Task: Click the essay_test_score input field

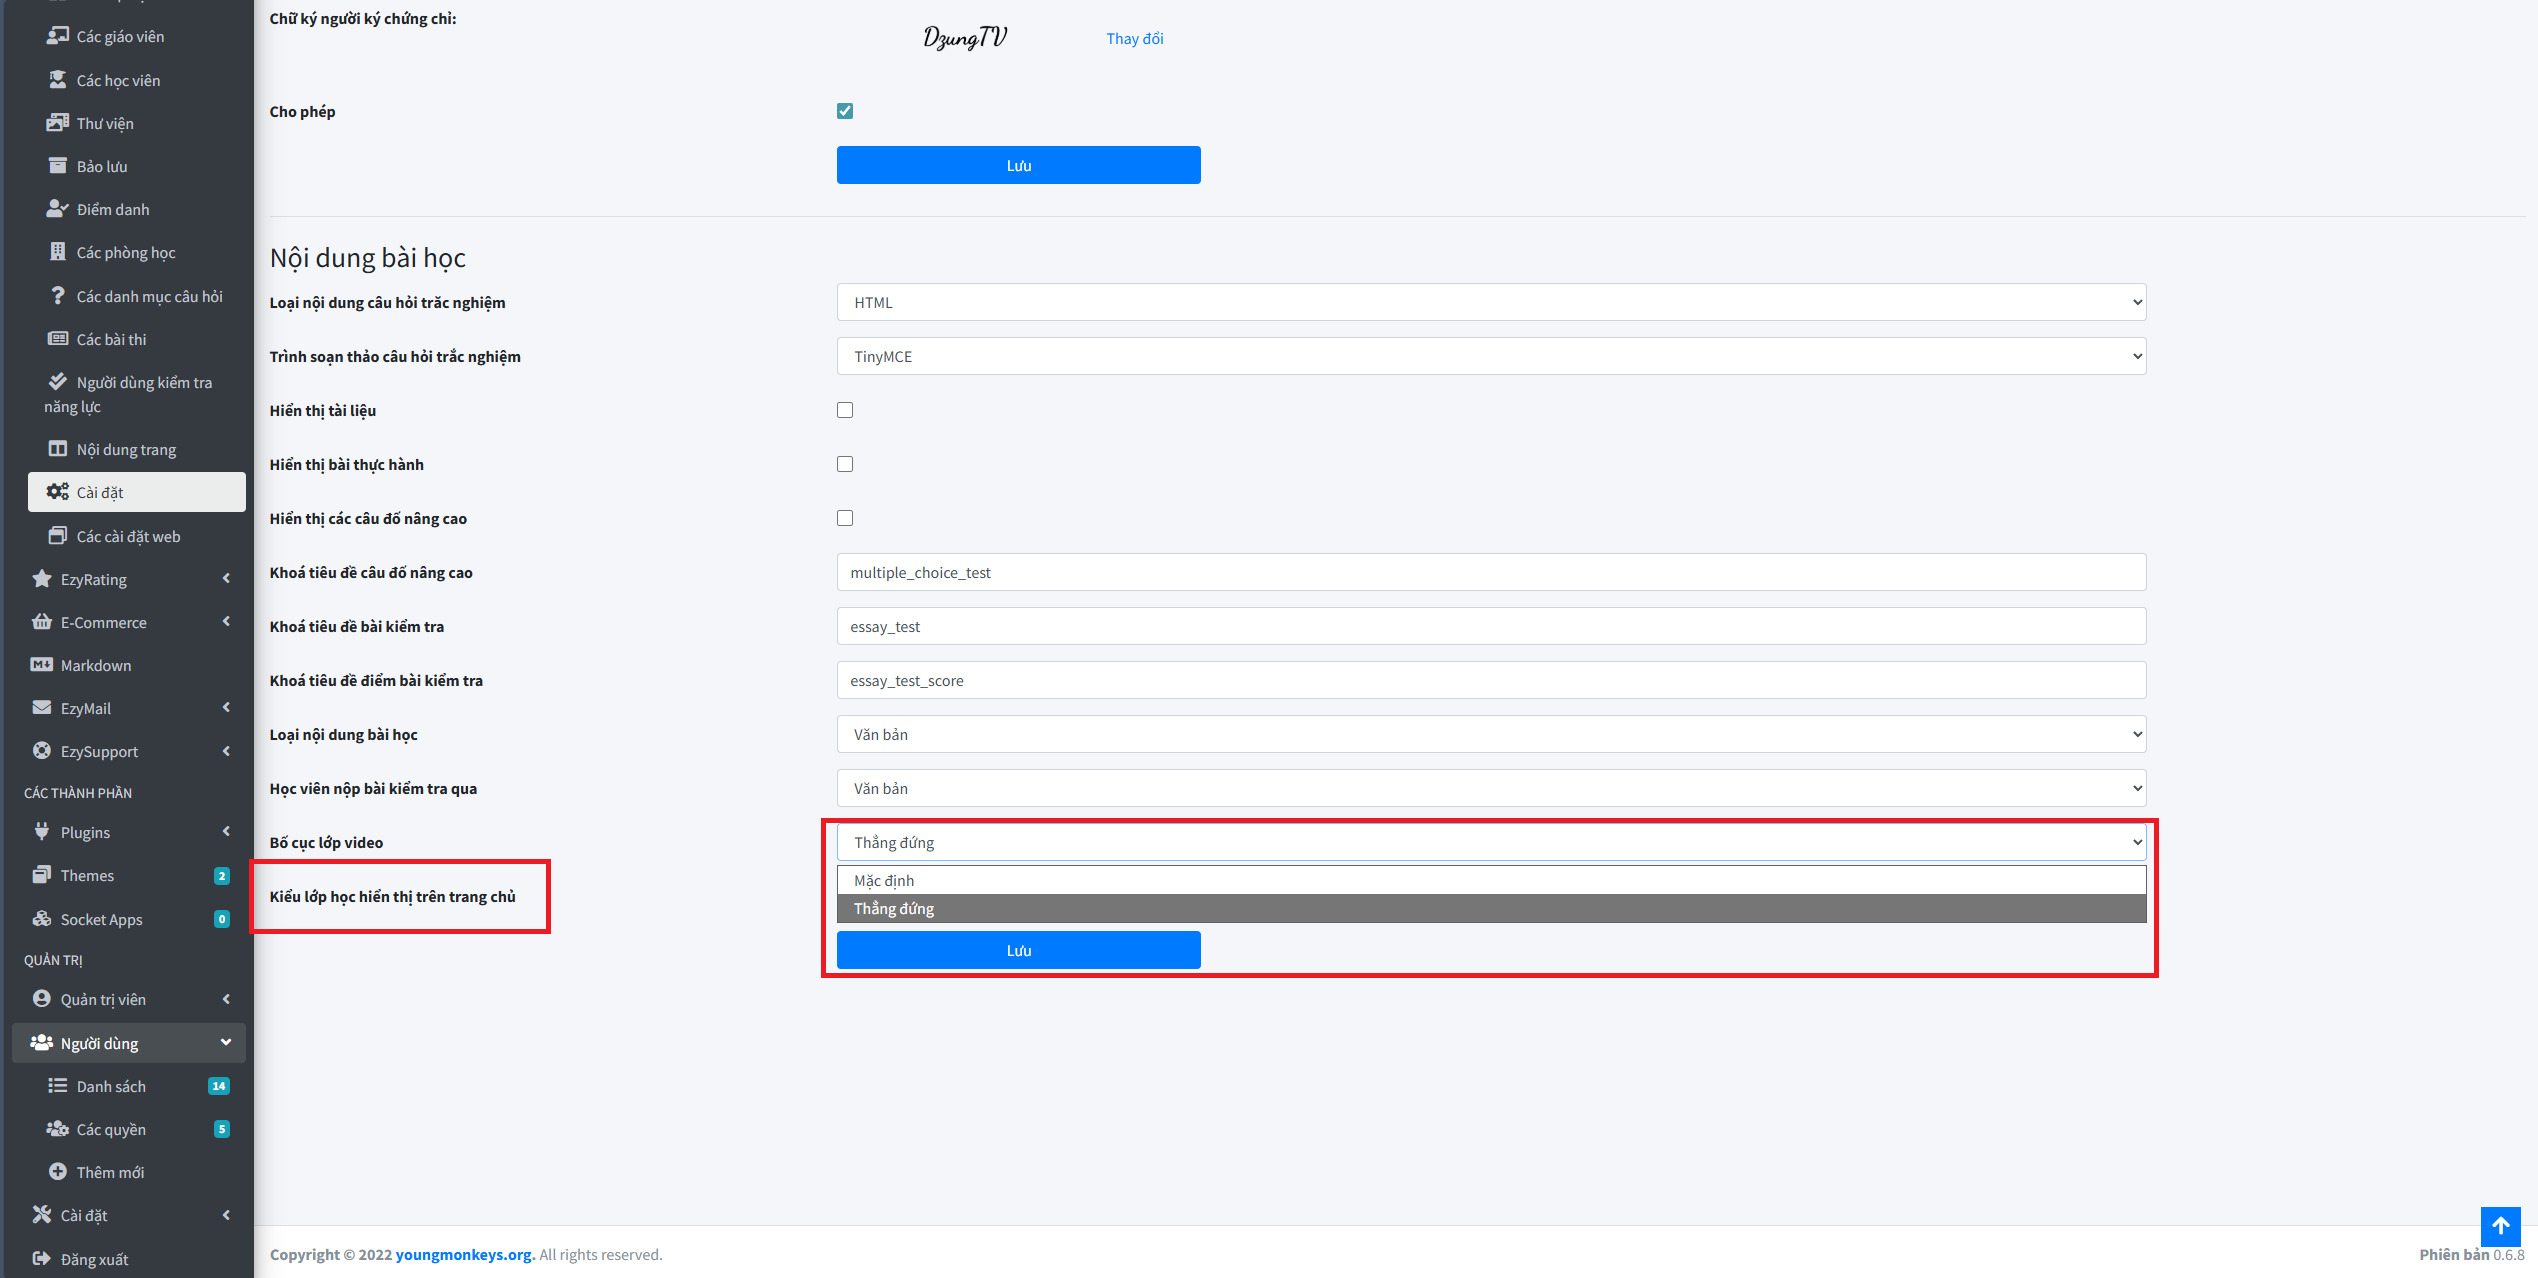Action: 1491,680
